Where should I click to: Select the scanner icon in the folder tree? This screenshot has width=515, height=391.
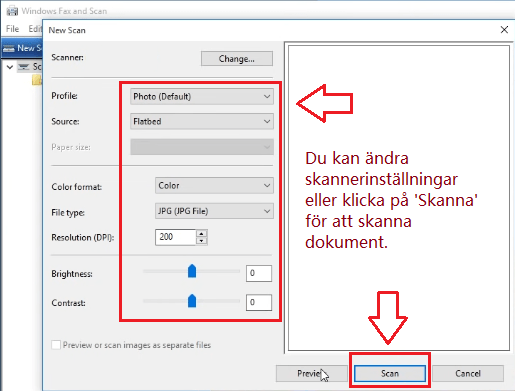pyautogui.click(x=24, y=67)
